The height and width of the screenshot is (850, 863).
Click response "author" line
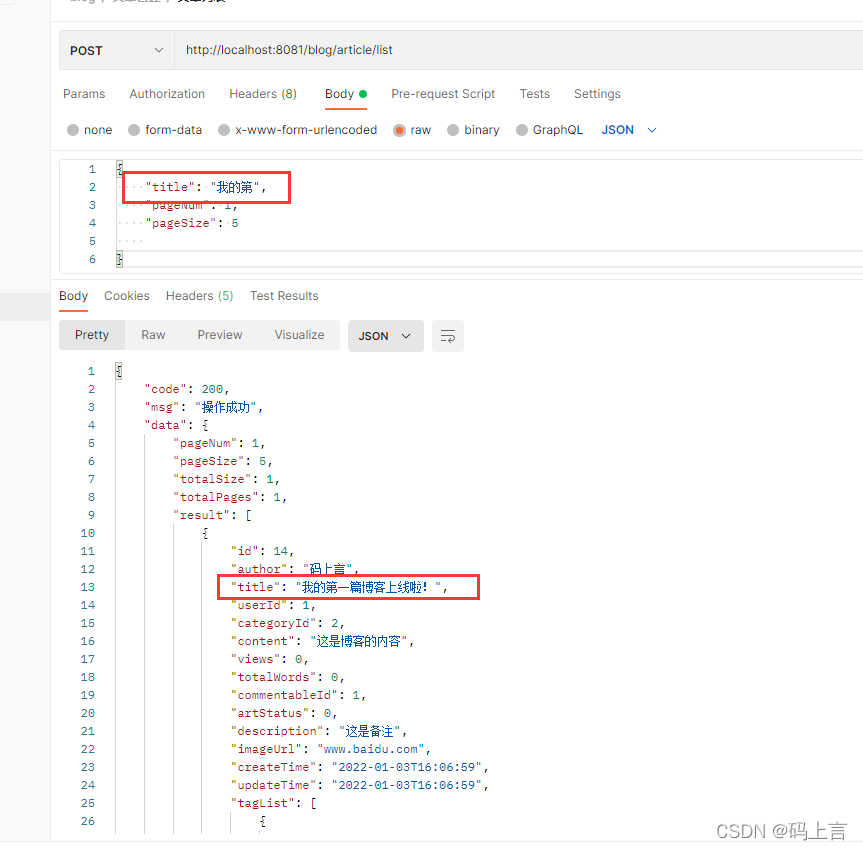(x=294, y=569)
